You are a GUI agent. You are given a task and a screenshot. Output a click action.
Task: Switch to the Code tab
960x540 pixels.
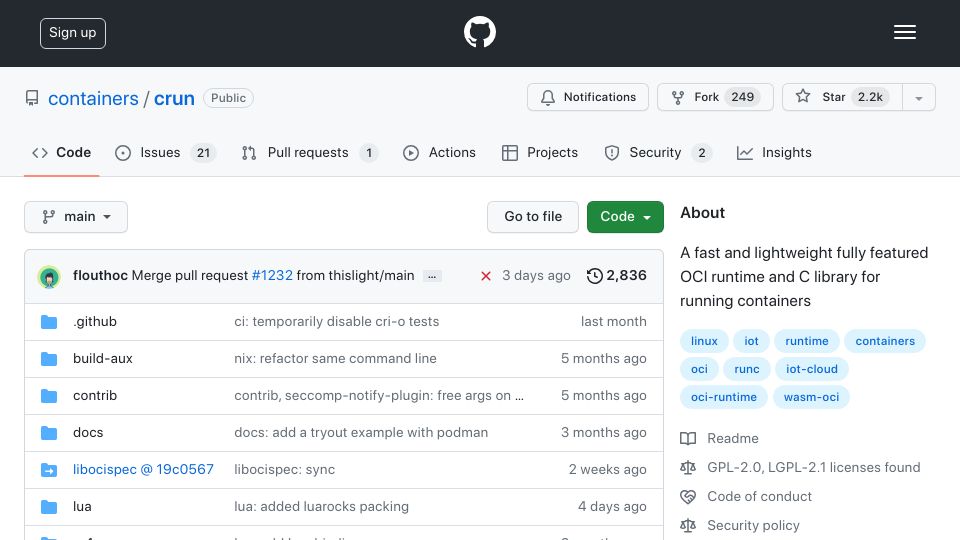[x=61, y=152]
